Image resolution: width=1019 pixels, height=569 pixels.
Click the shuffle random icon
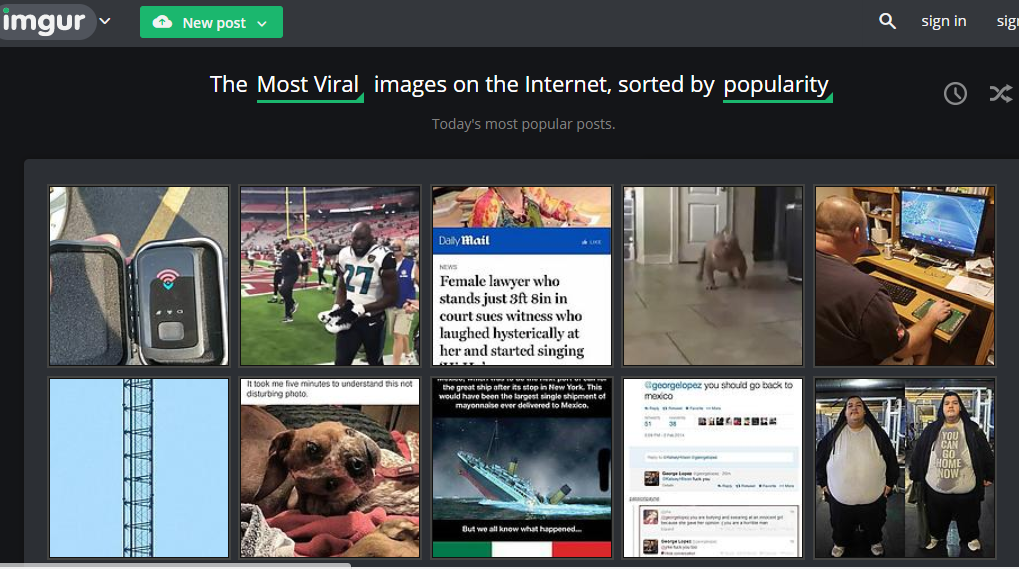tap(1001, 94)
